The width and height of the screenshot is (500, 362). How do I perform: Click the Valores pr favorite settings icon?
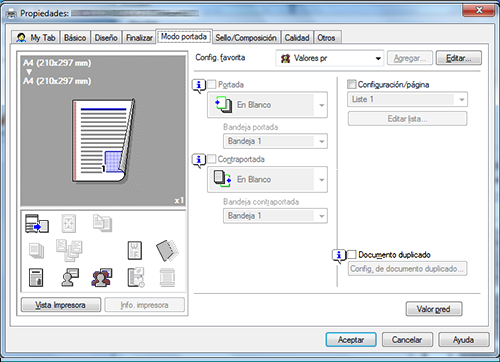tap(286, 59)
